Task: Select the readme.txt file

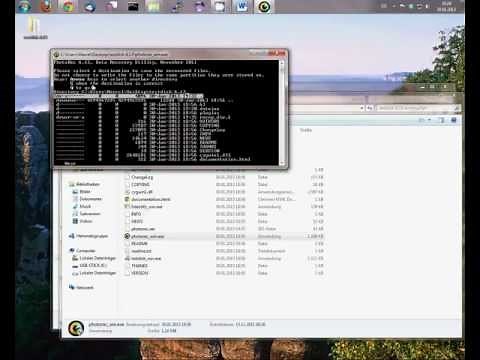Action: (x=141, y=251)
